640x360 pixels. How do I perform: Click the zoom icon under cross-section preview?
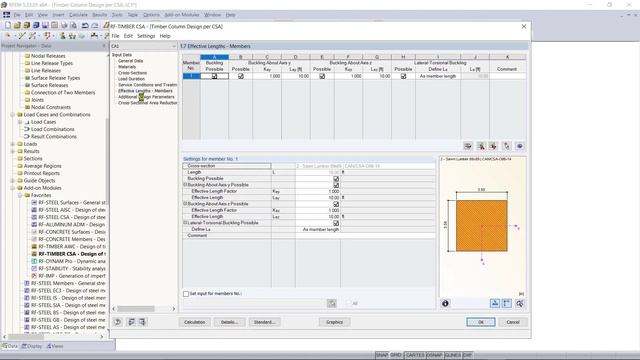(520, 303)
